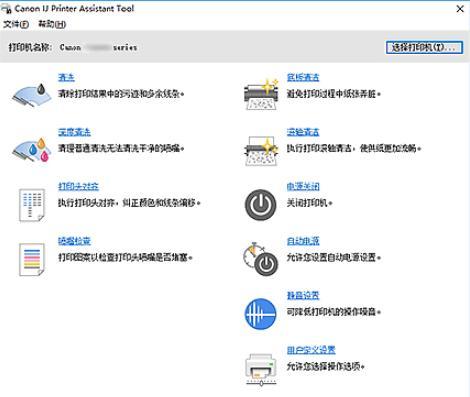Image resolution: width=470 pixels, height=397 pixels.
Task: Open the 文件(F) File menu
Action: coord(16,24)
